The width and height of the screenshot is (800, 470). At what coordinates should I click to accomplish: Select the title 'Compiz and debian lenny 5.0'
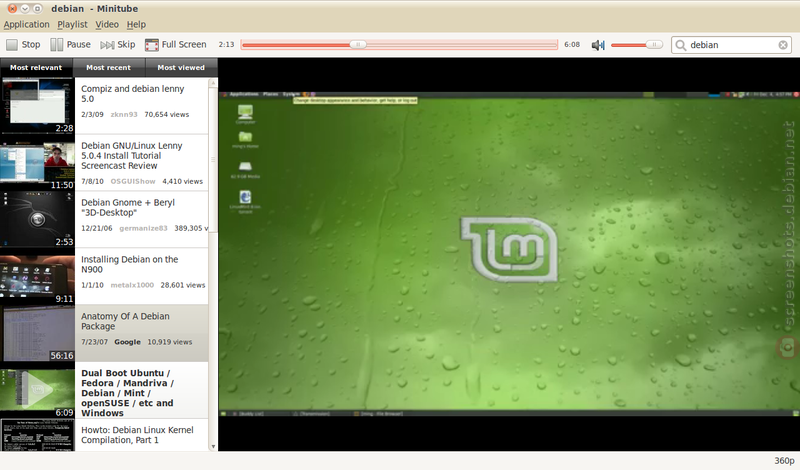(x=133, y=94)
